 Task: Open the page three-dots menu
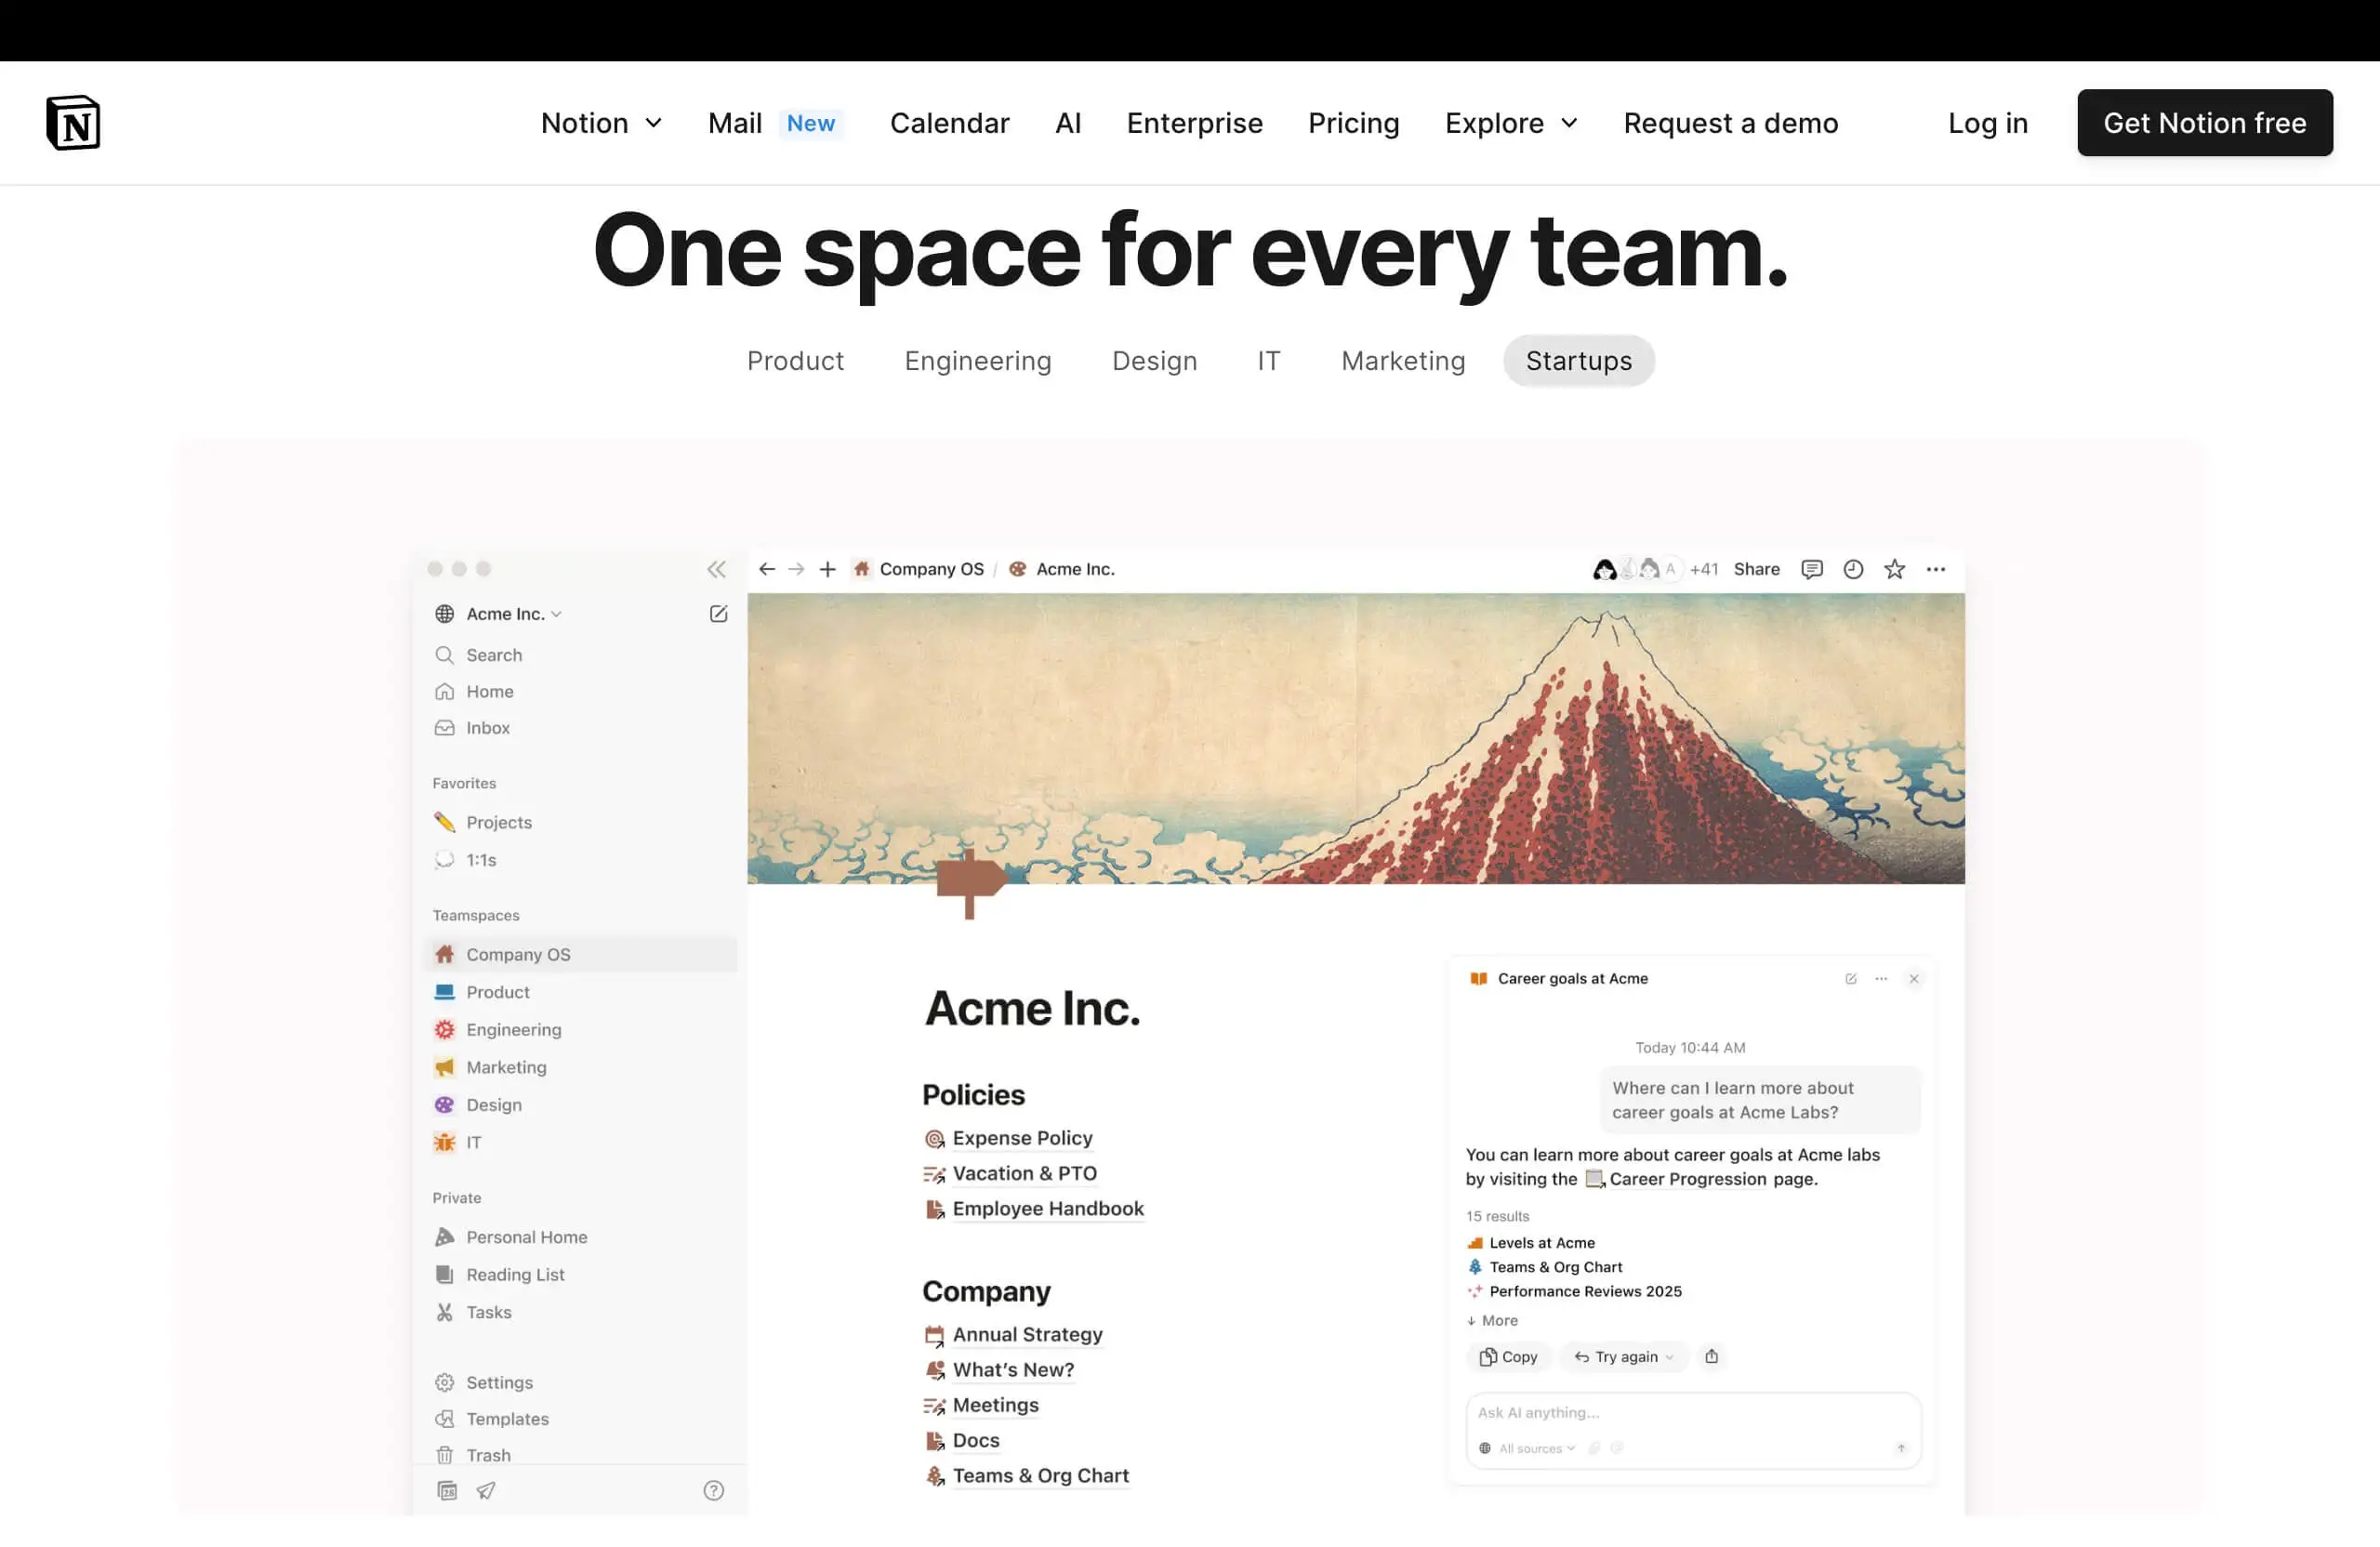coord(1936,569)
